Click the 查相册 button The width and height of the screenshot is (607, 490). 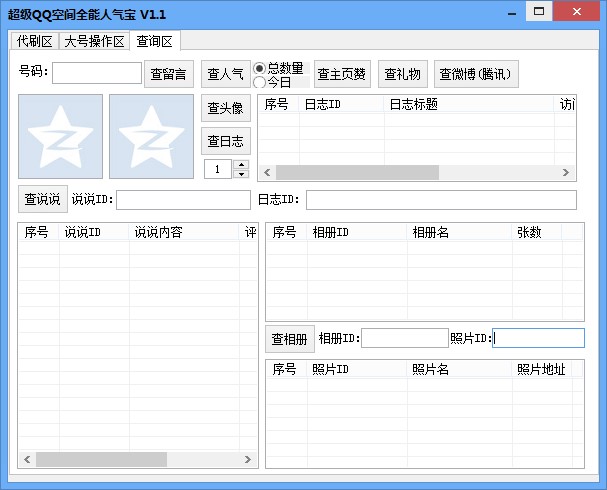coord(290,339)
